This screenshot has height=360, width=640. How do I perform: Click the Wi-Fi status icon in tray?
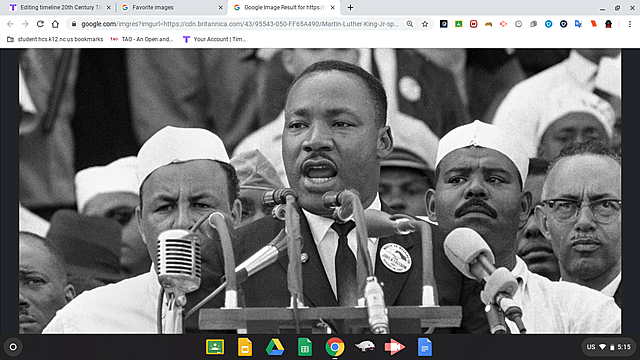(603, 347)
